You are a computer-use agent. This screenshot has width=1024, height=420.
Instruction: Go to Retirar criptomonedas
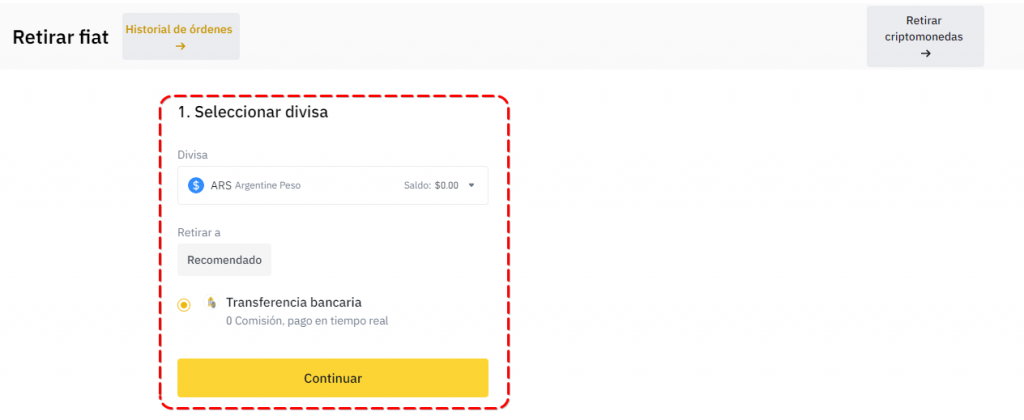pos(925,28)
